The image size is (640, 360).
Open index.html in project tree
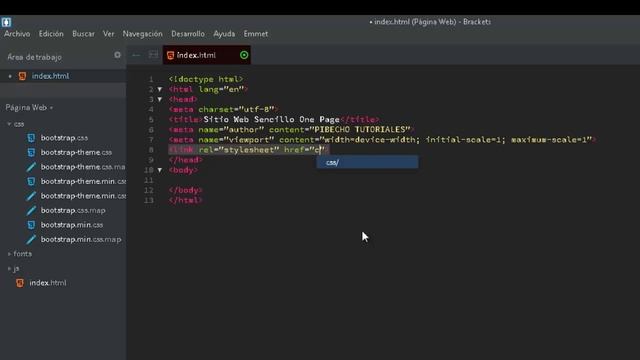[48, 283]
